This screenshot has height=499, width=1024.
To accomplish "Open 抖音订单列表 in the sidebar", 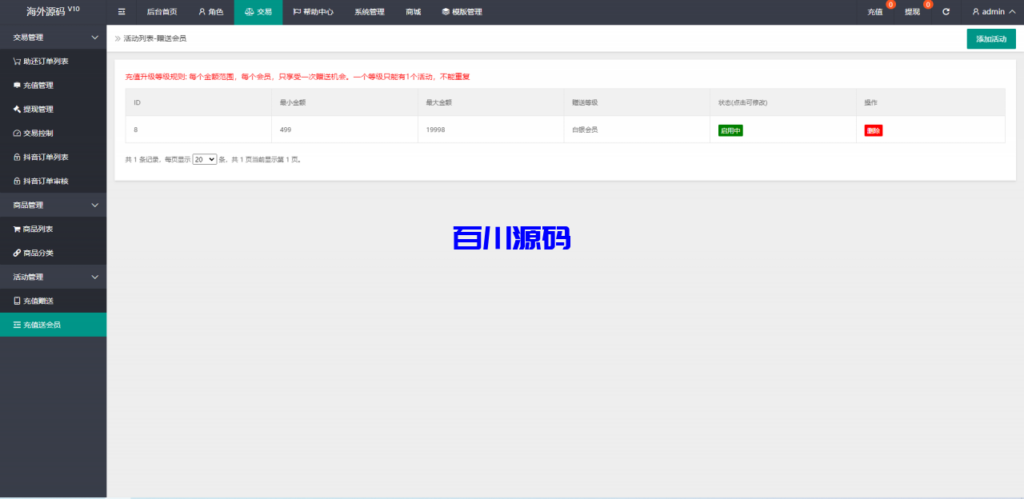I will 53,157.
